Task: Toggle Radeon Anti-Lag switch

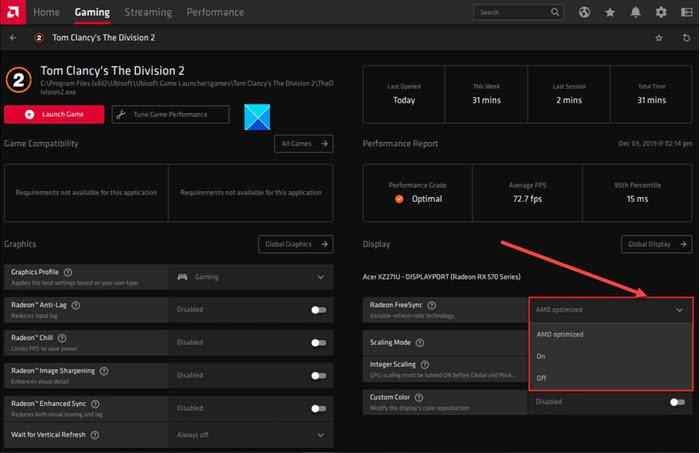Action: tap(319, 310)
